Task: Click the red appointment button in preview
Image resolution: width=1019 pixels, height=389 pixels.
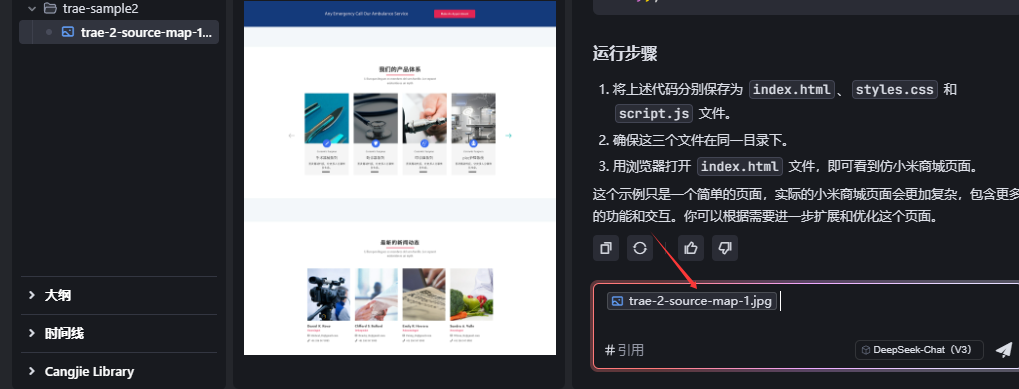Action: click(x=454, y=14)
